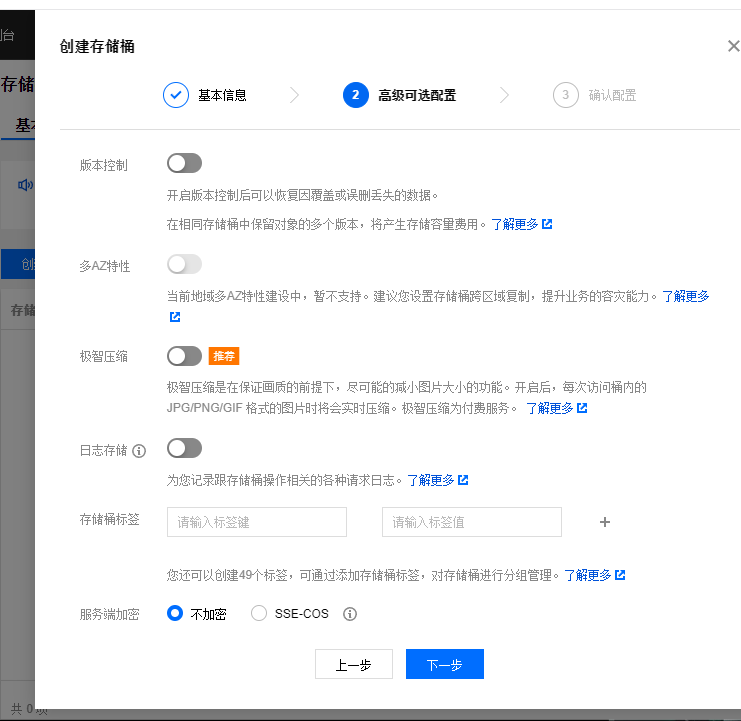Choose SSE-COS server-side encryption
Viewport: 741px width, 721px height.
point(259,614)
